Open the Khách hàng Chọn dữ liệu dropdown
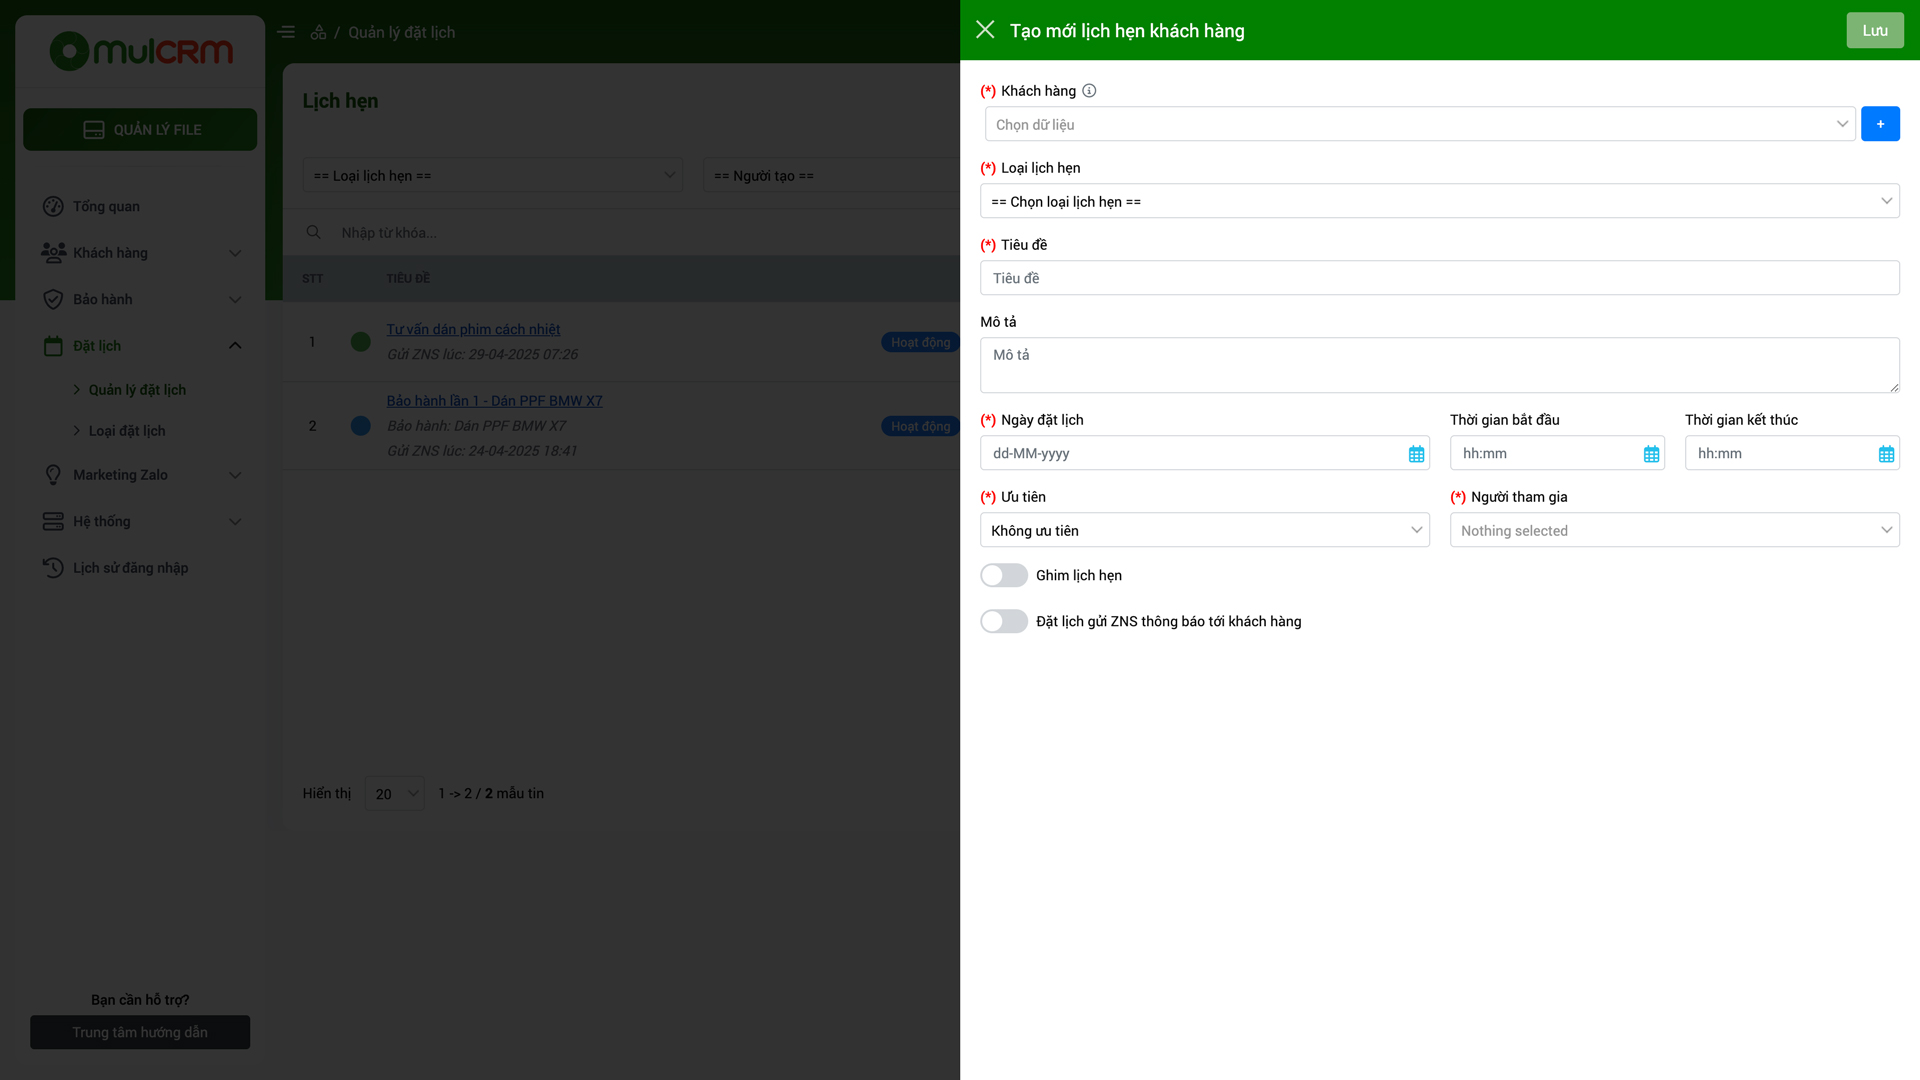 1420,124
